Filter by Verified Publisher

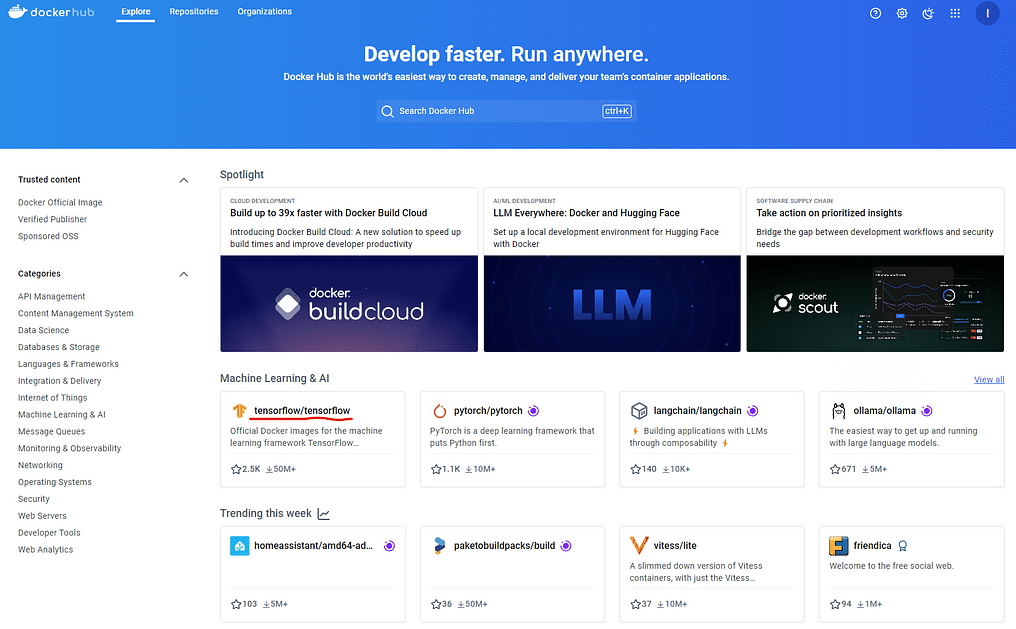pyautogui.click(x=52, y=219)
